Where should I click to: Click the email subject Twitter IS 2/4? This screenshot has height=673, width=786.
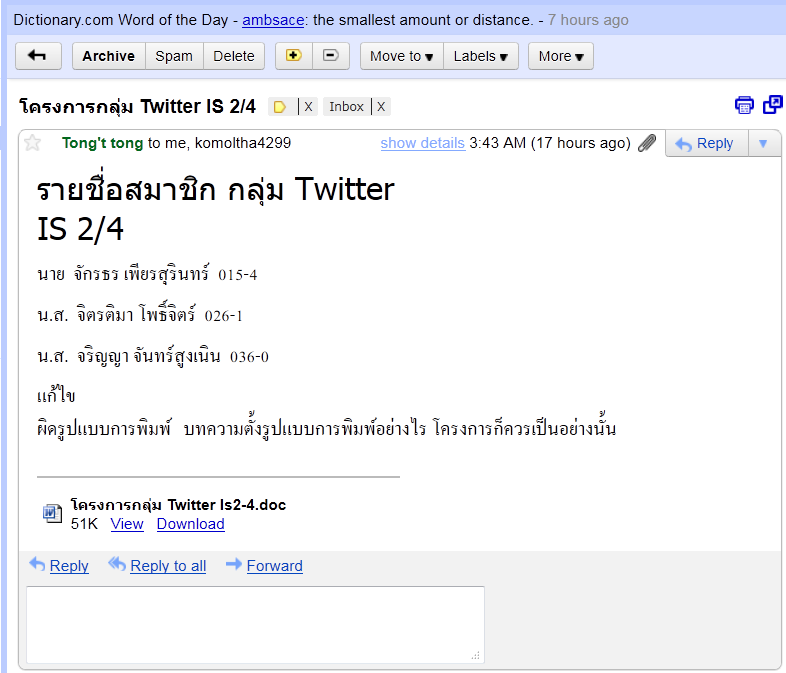point(137,107)
